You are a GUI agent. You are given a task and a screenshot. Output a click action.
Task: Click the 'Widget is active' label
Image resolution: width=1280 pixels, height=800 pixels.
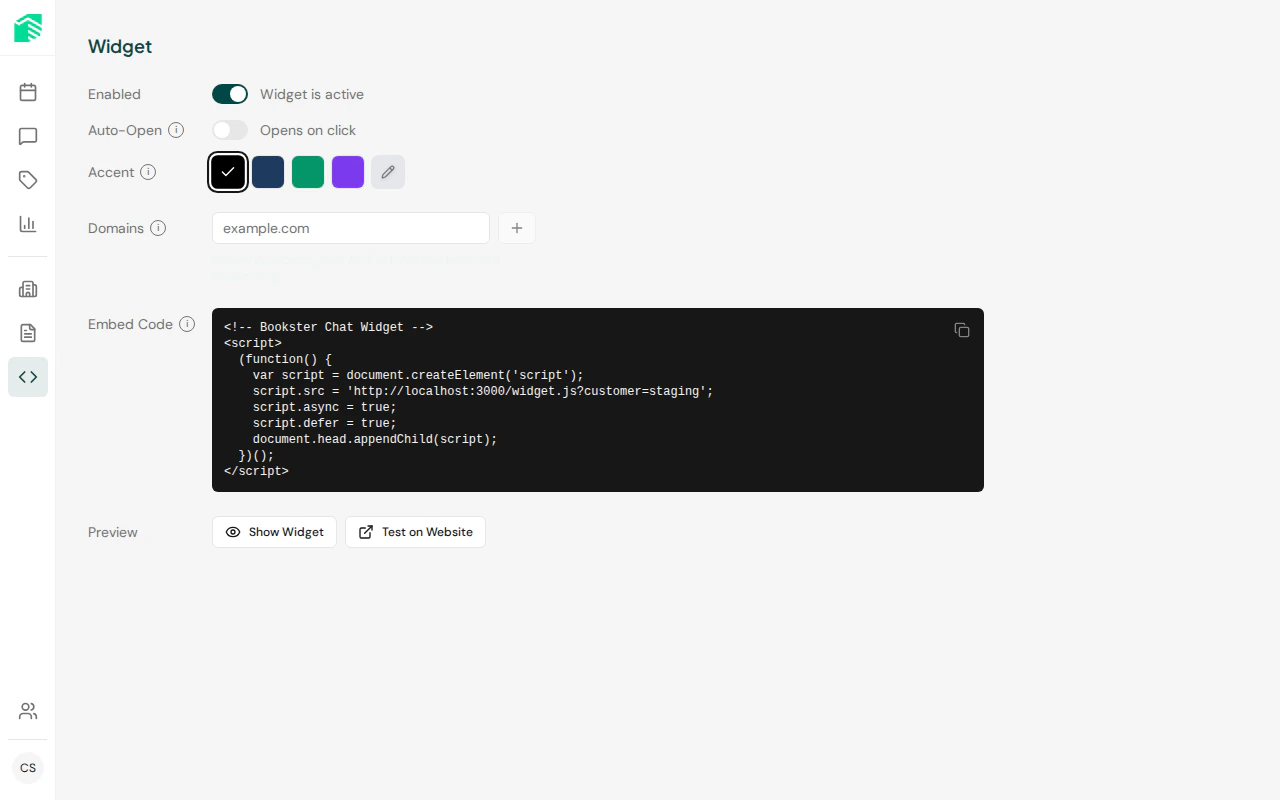[312, 94]
